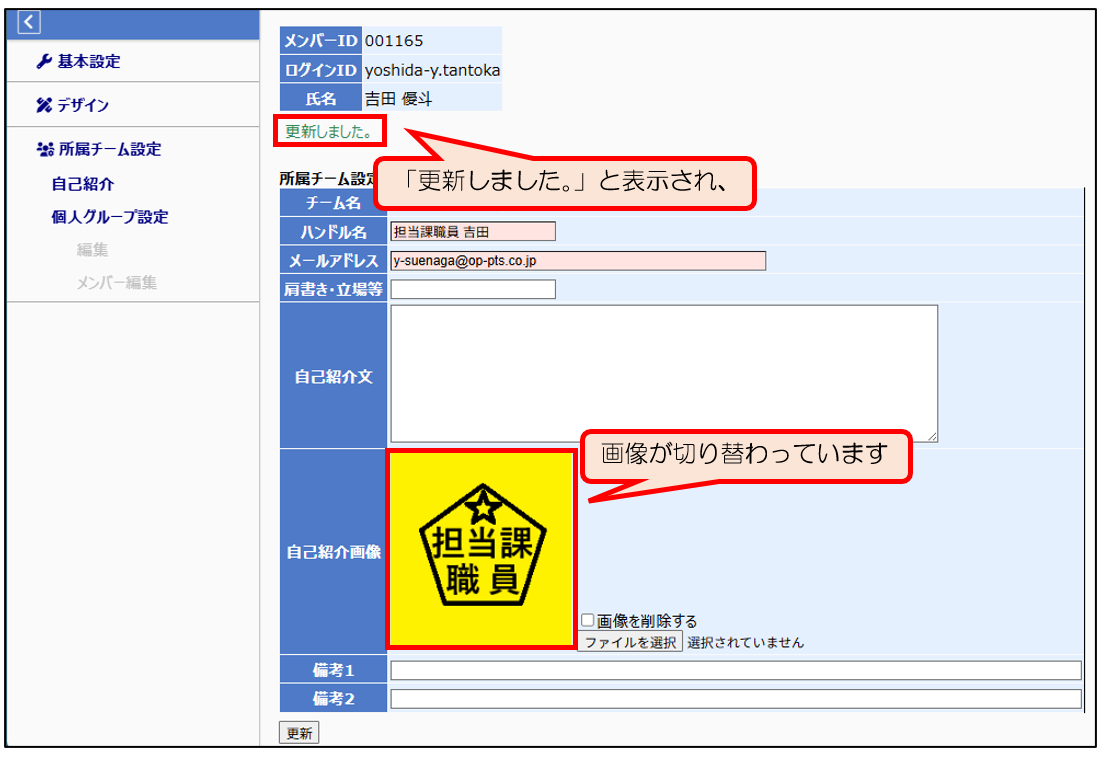
Task: Click the ファイルを選択 button
Action: click(630, 642)
